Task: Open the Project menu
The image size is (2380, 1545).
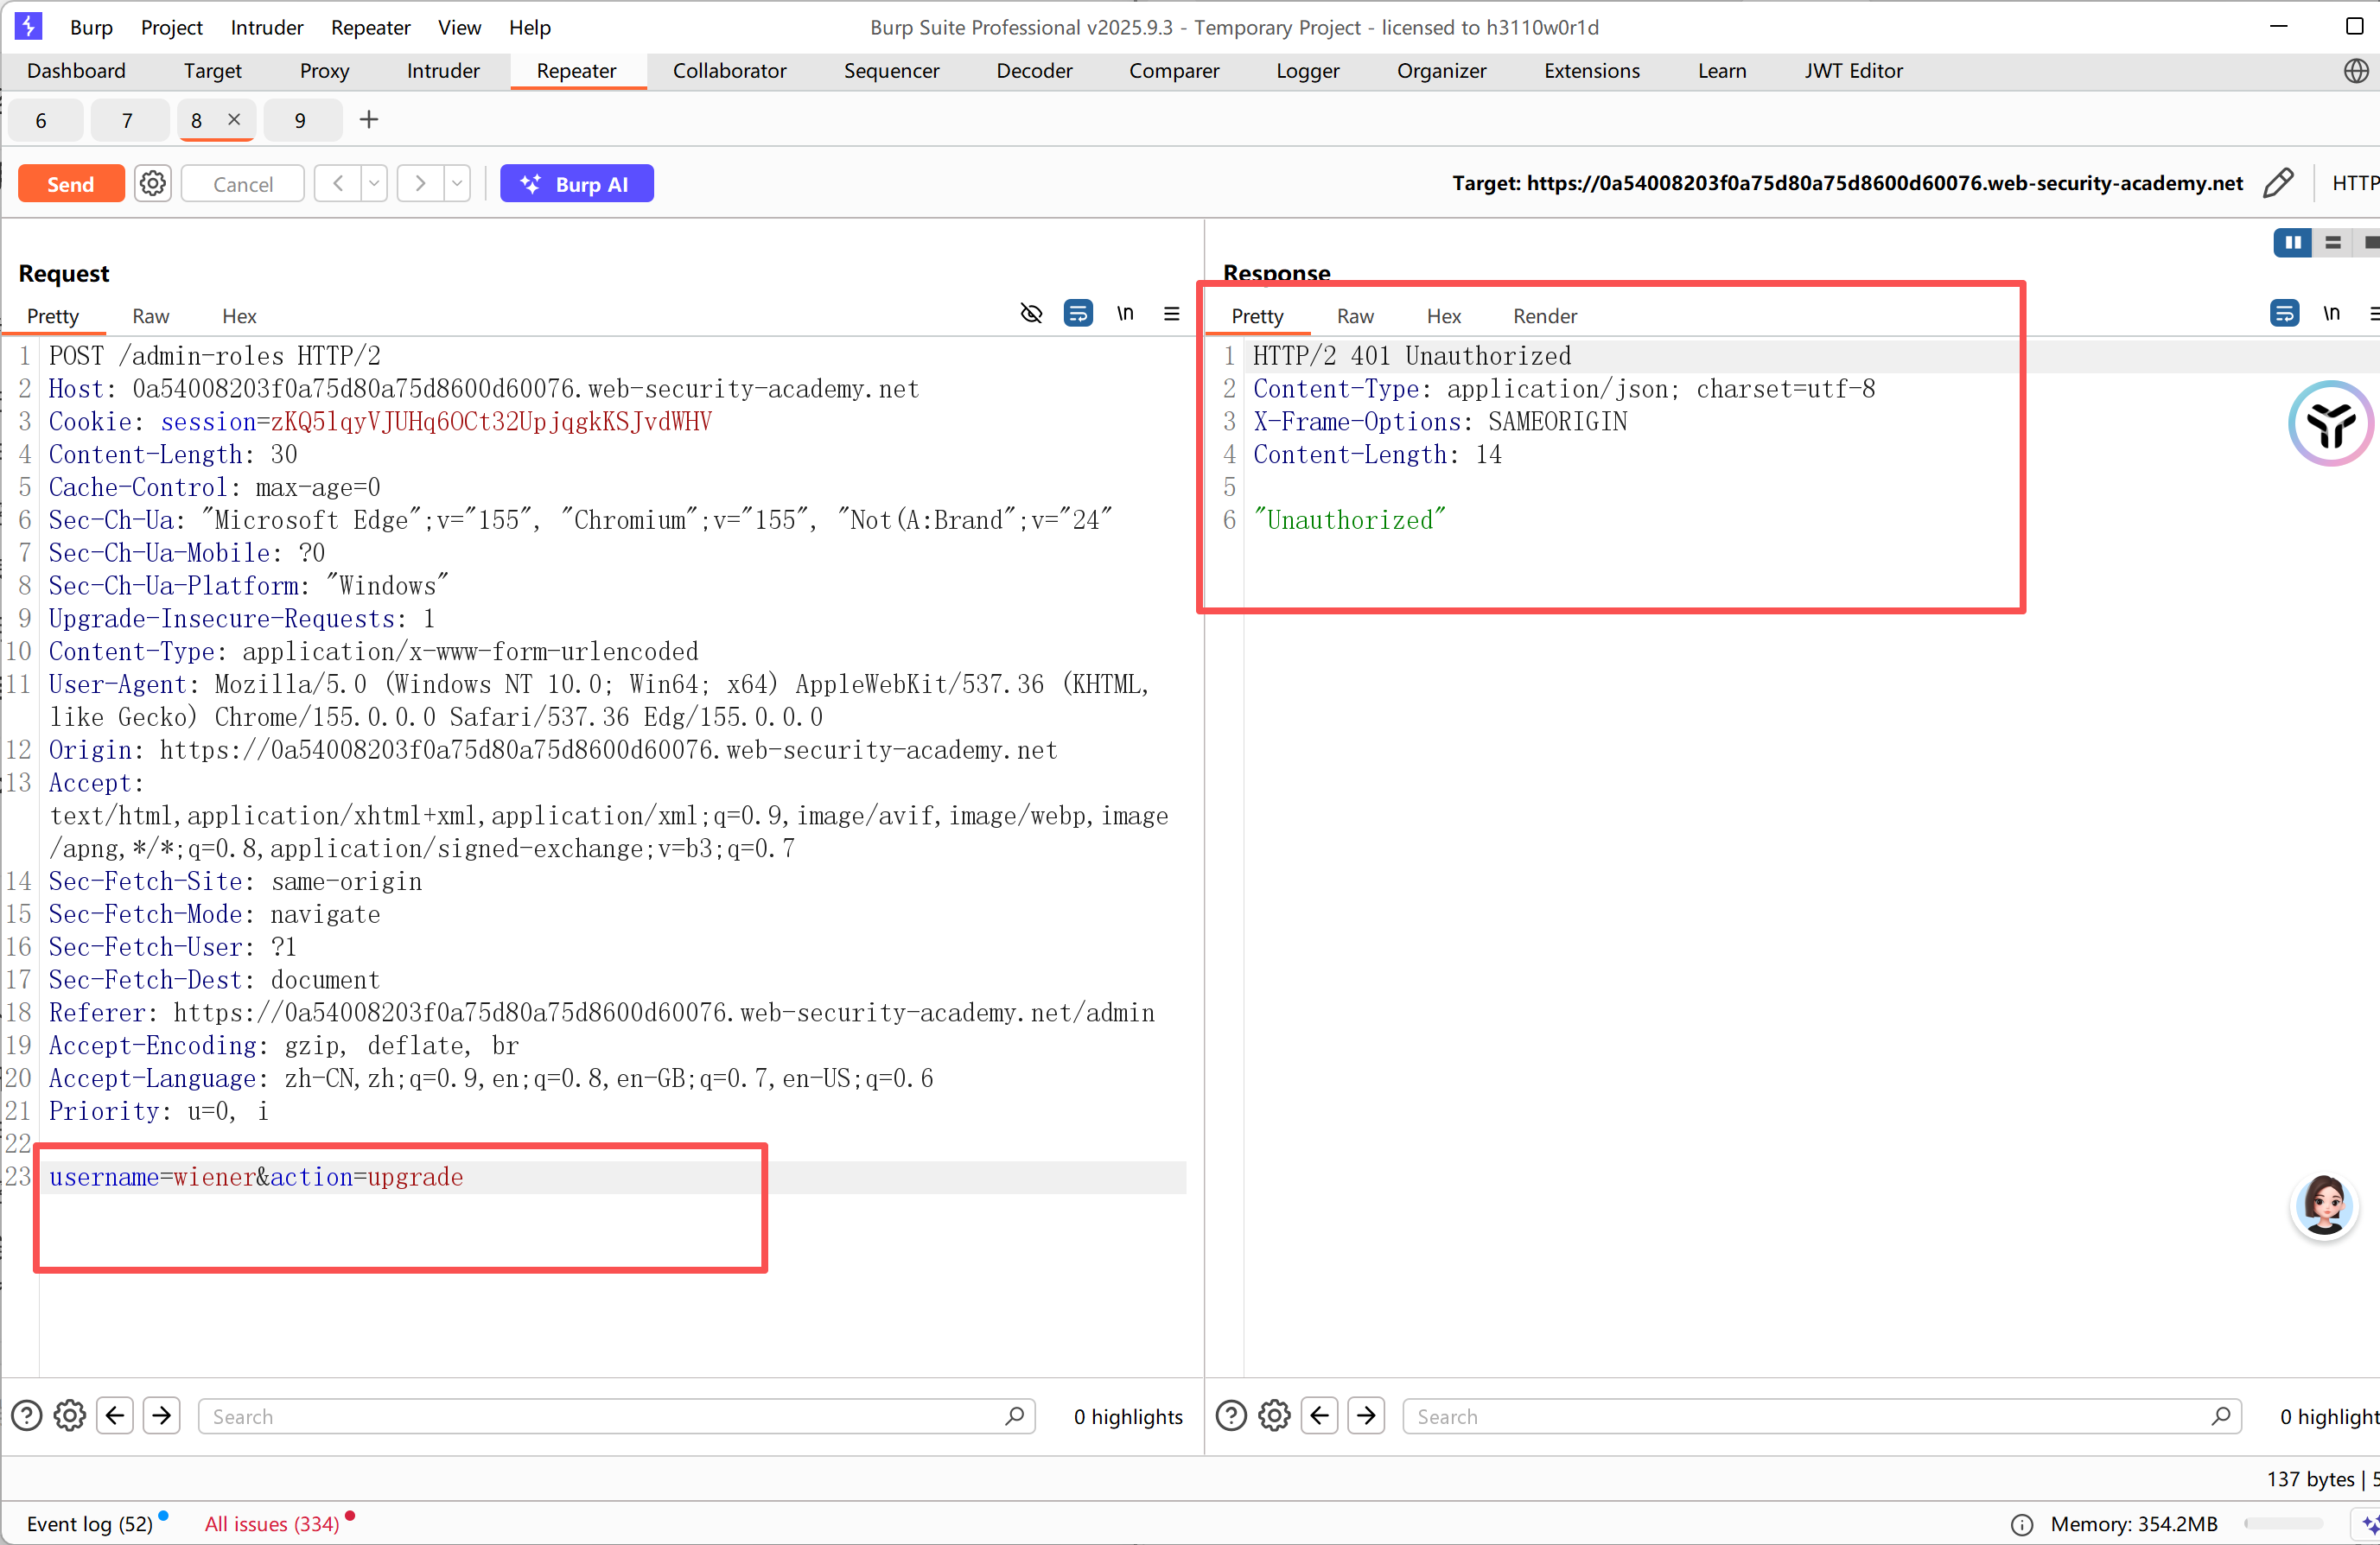Action: [172, 28]
